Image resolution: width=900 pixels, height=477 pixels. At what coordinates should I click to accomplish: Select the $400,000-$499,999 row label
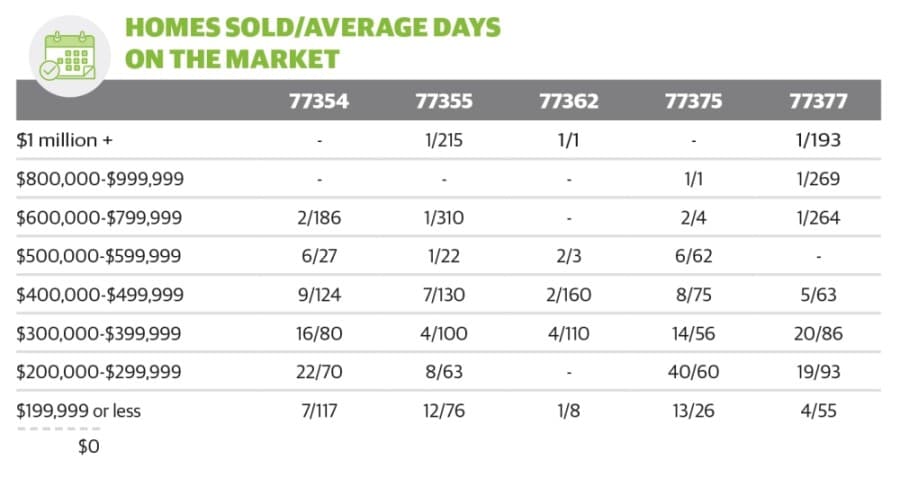tap(100, 294)
